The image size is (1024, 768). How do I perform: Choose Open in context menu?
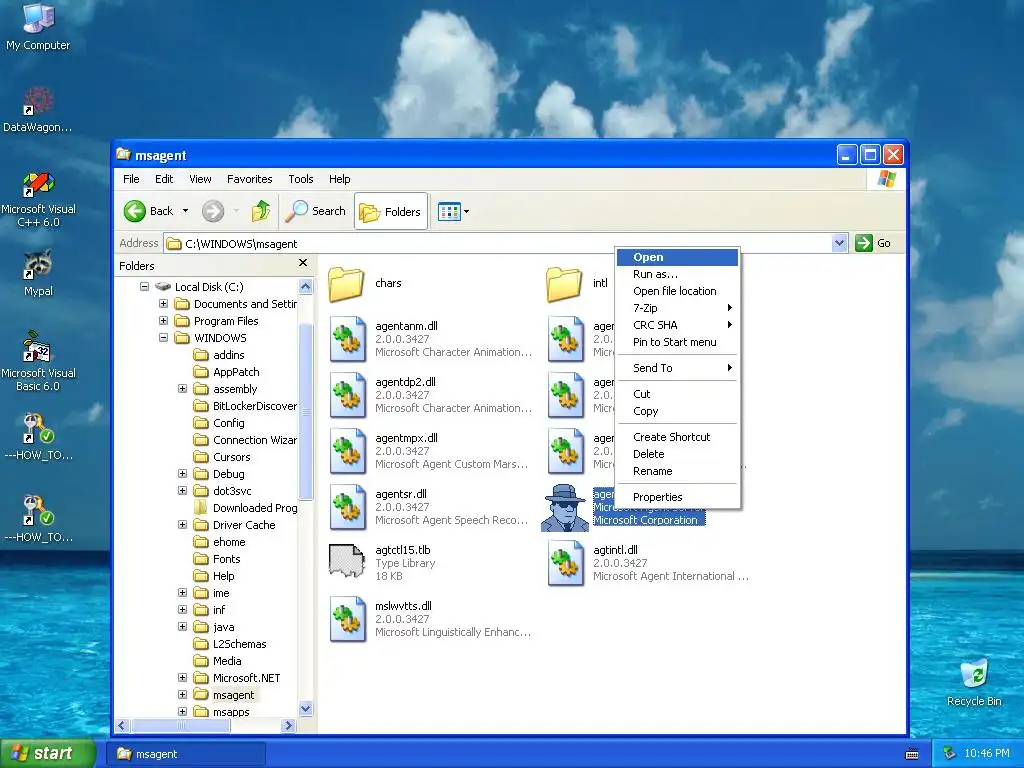[677, 257]
